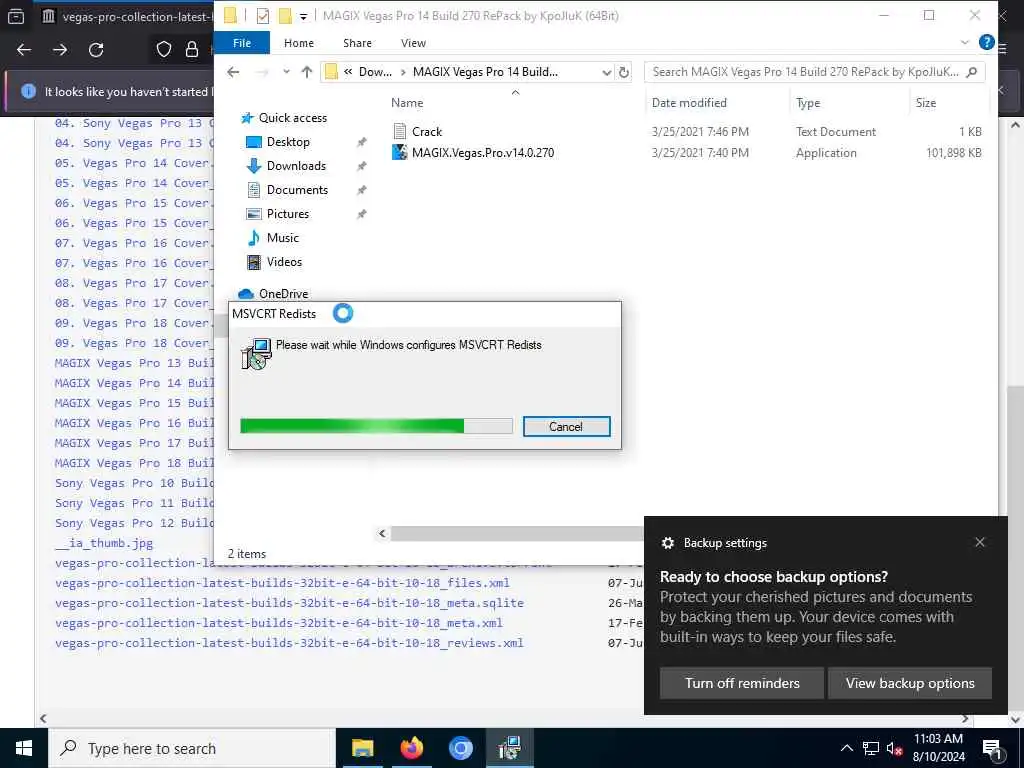
Task: Select the installer icon in taskbar
Action: tap(509, 748)
